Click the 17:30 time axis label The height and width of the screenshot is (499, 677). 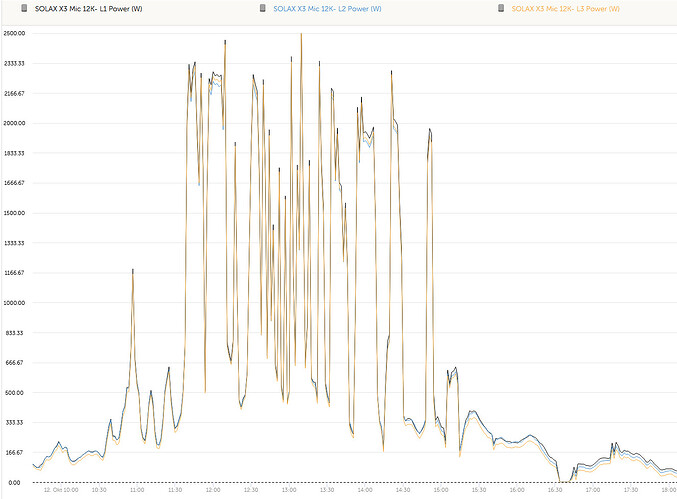tap(631, 490)
